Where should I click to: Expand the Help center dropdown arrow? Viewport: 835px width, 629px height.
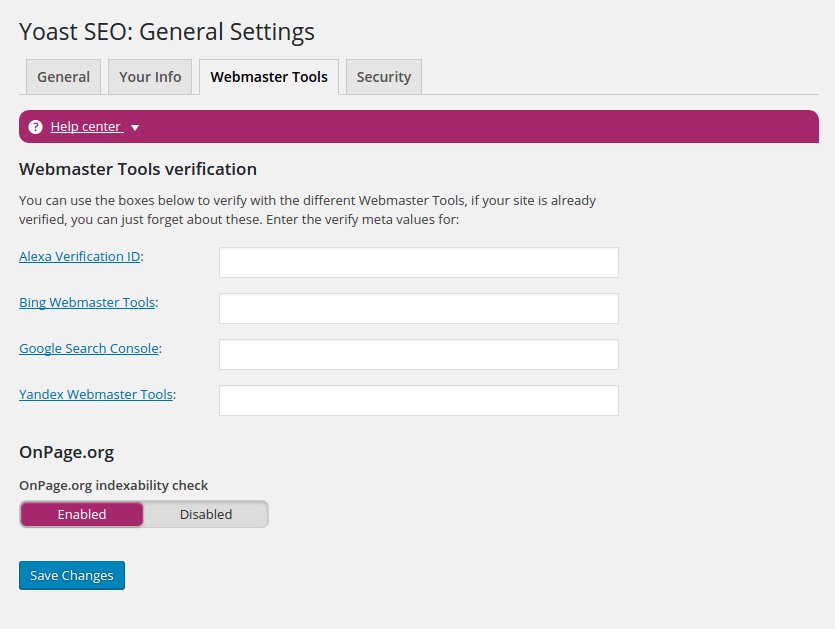click(135, 128)
